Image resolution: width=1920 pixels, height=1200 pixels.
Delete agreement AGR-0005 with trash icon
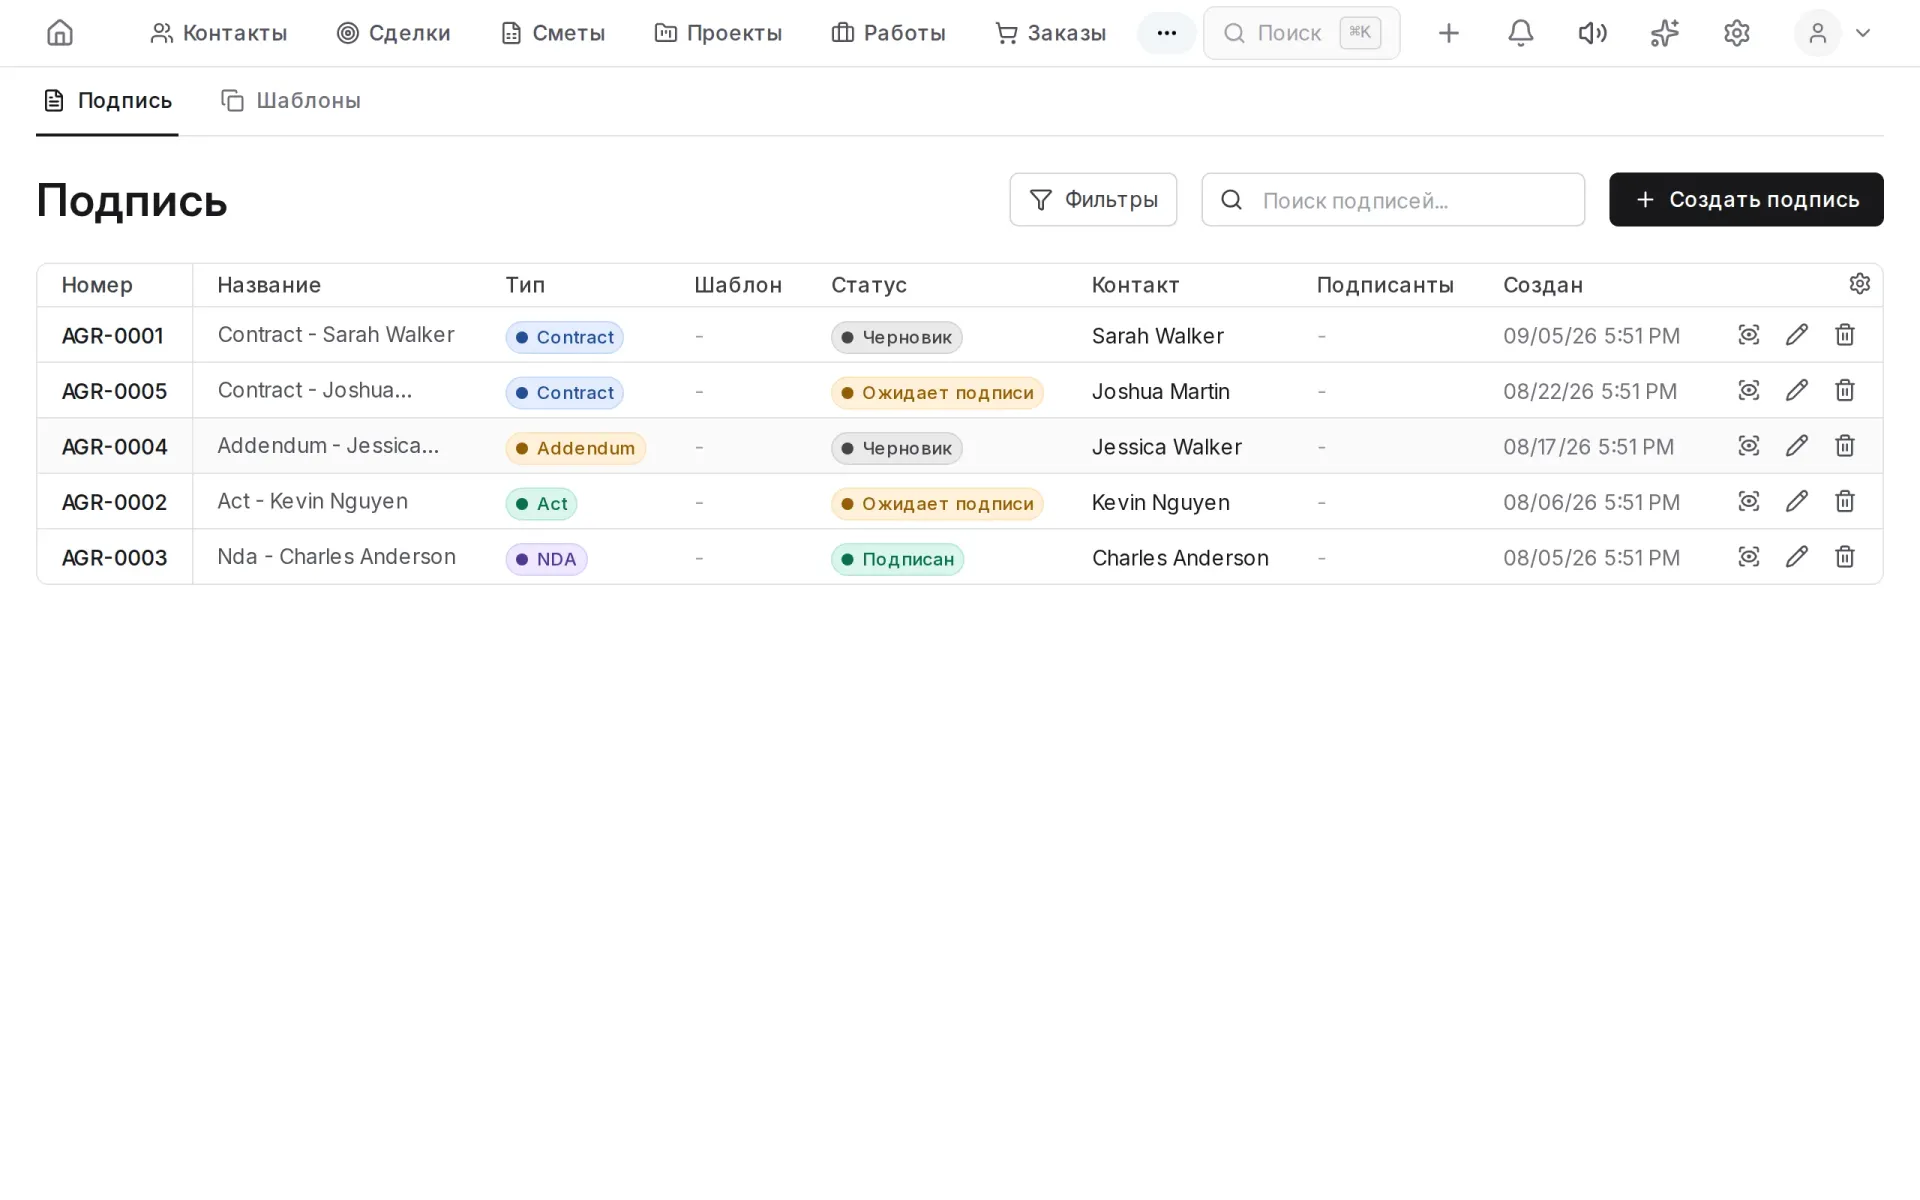[x=1844, y=390]
